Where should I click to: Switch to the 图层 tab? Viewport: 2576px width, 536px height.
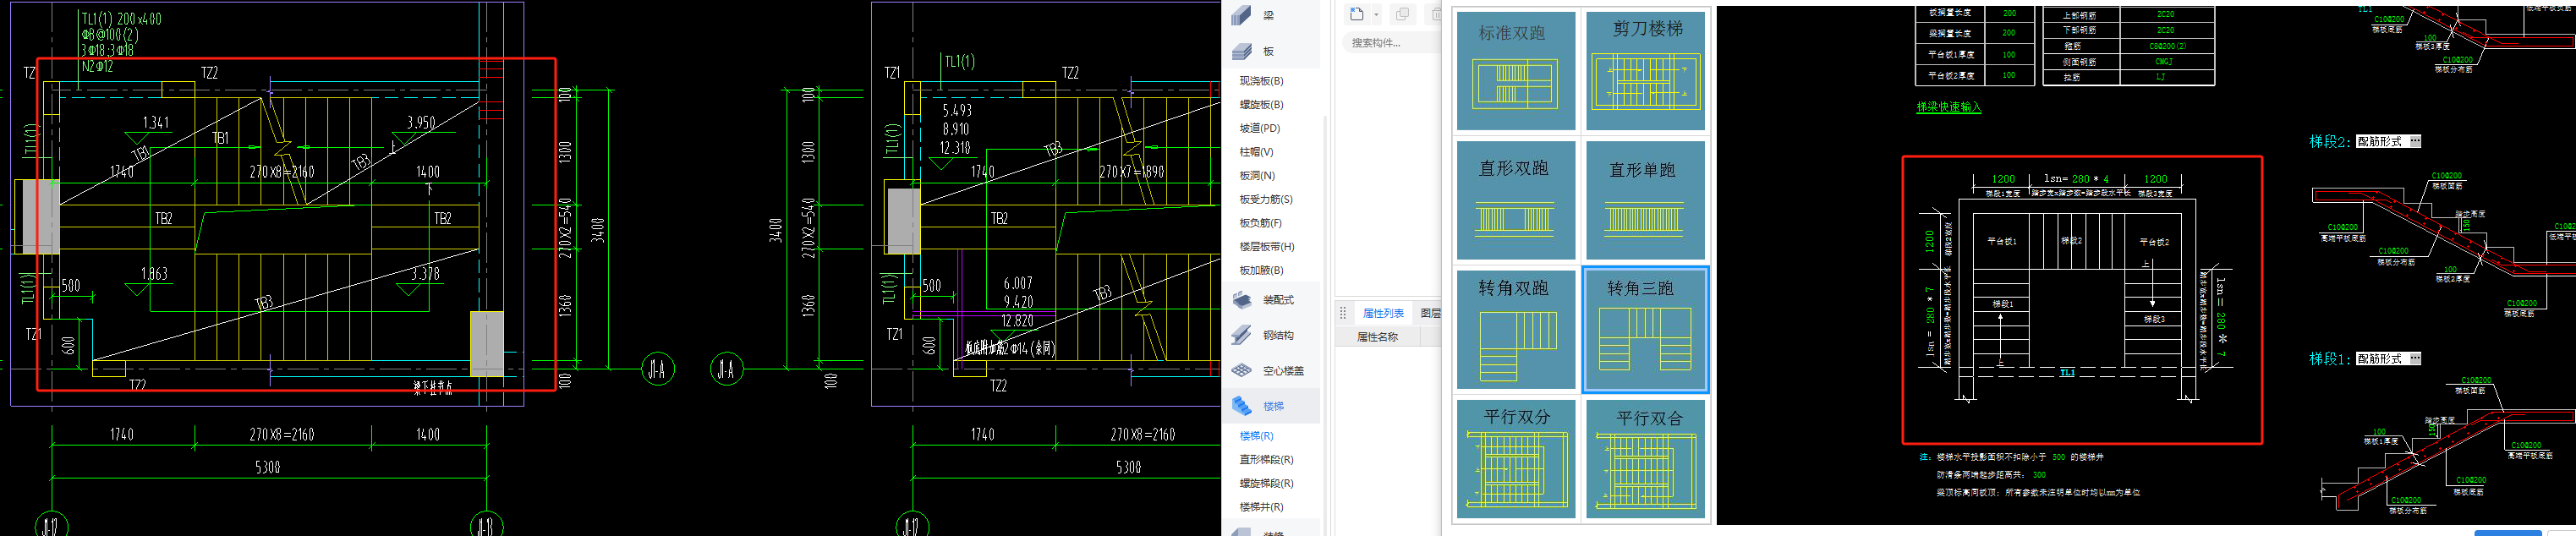click(1431, 313)
